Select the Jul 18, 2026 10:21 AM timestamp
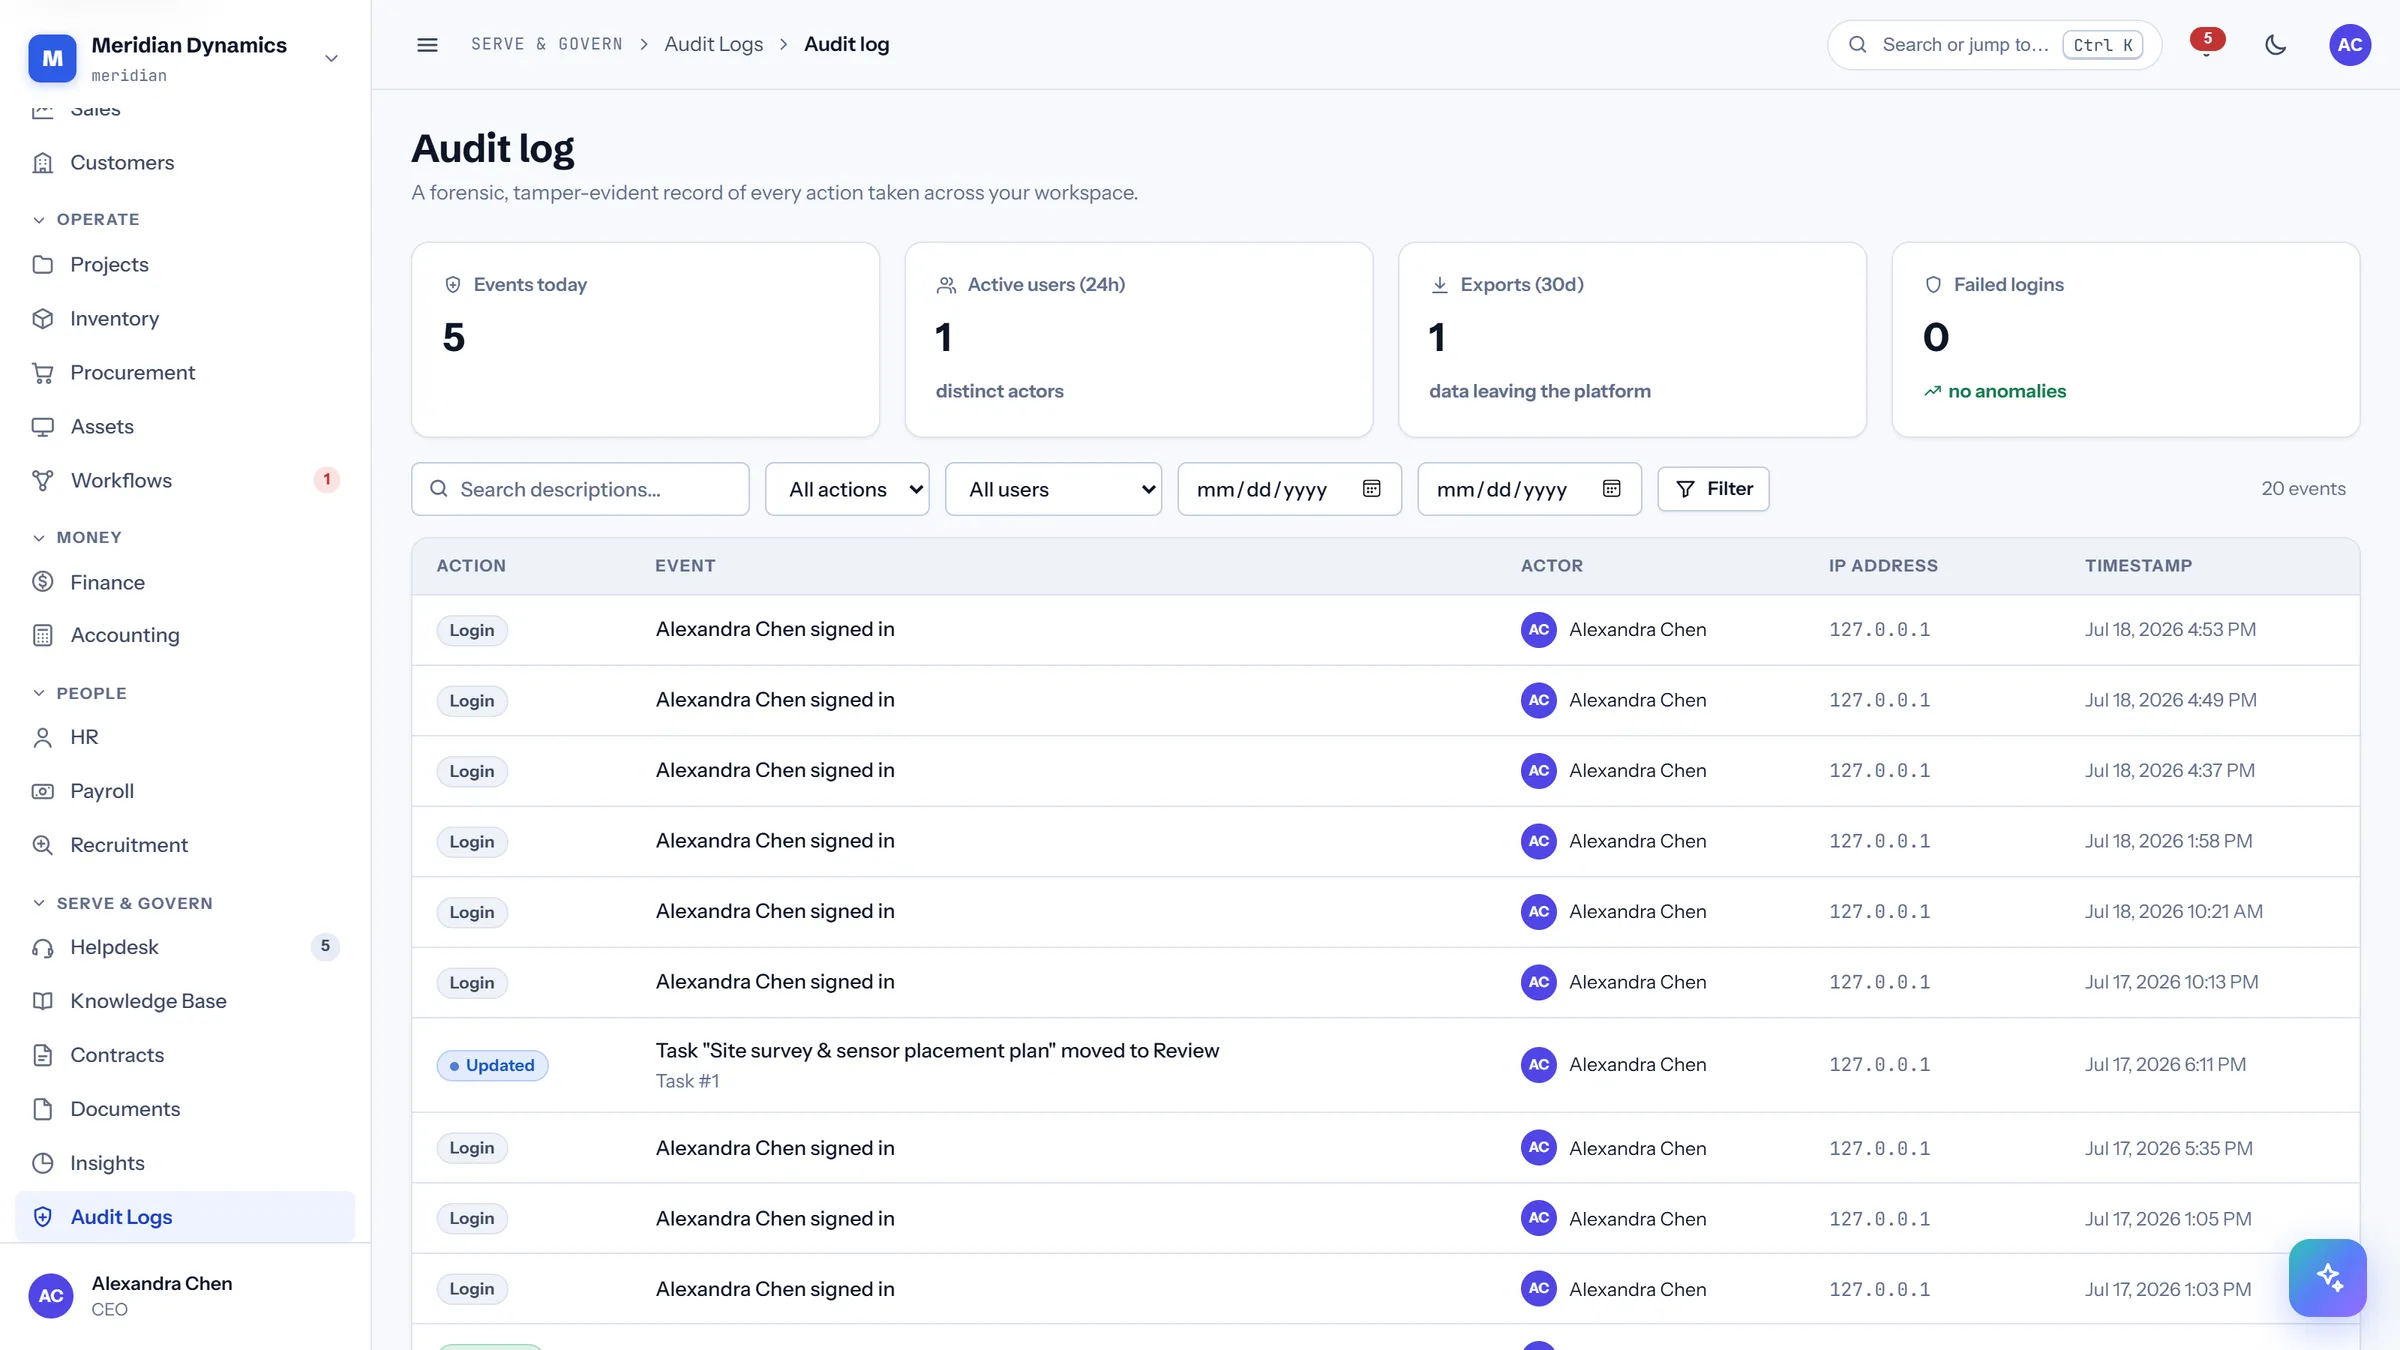 (2173, 911)
